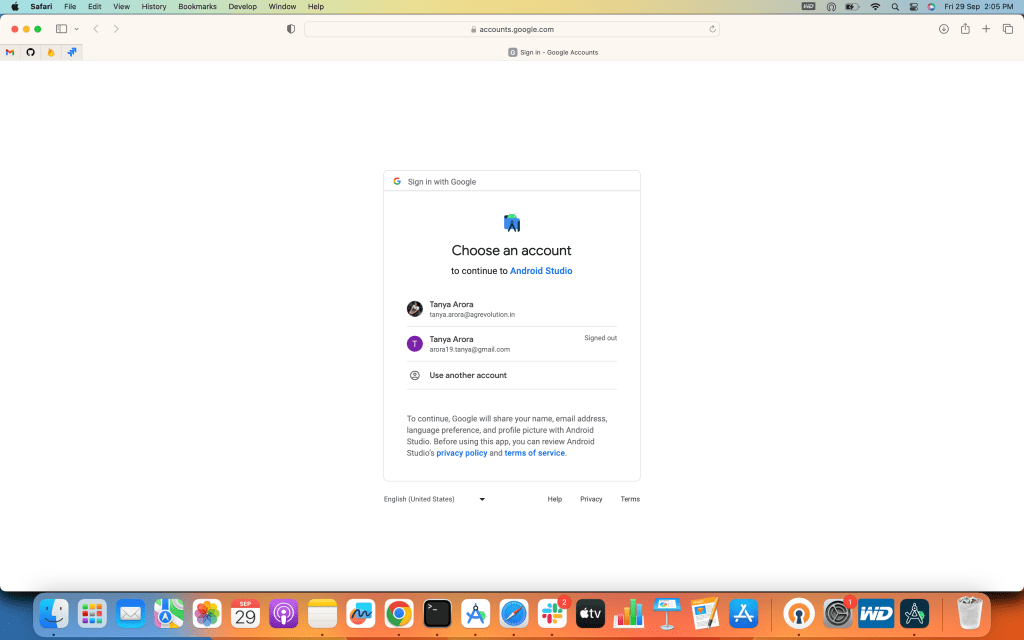Screen dimensions: 1024x640
Task: Click Use another account
Action: pos(468,375)
